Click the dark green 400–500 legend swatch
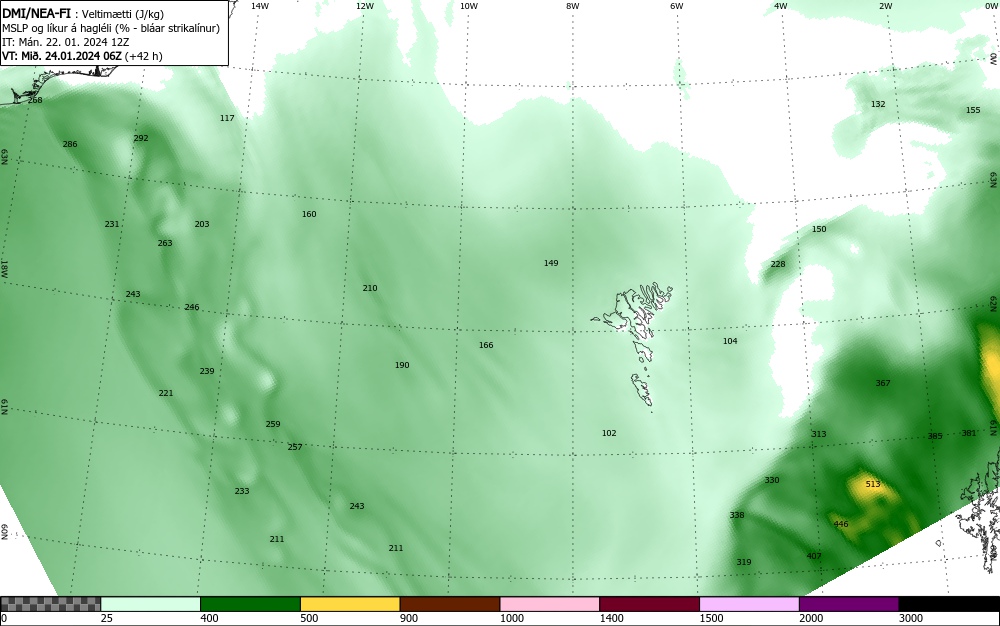Viewport: 1000px width, 626px height. coord(250,604)
